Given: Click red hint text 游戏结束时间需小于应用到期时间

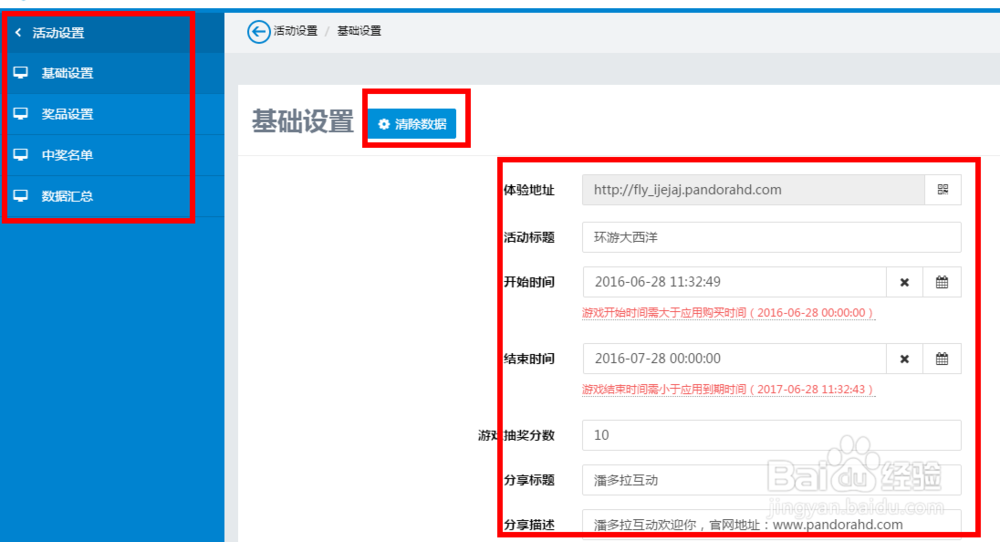Looking at the screenshot, I should (728, 389).
